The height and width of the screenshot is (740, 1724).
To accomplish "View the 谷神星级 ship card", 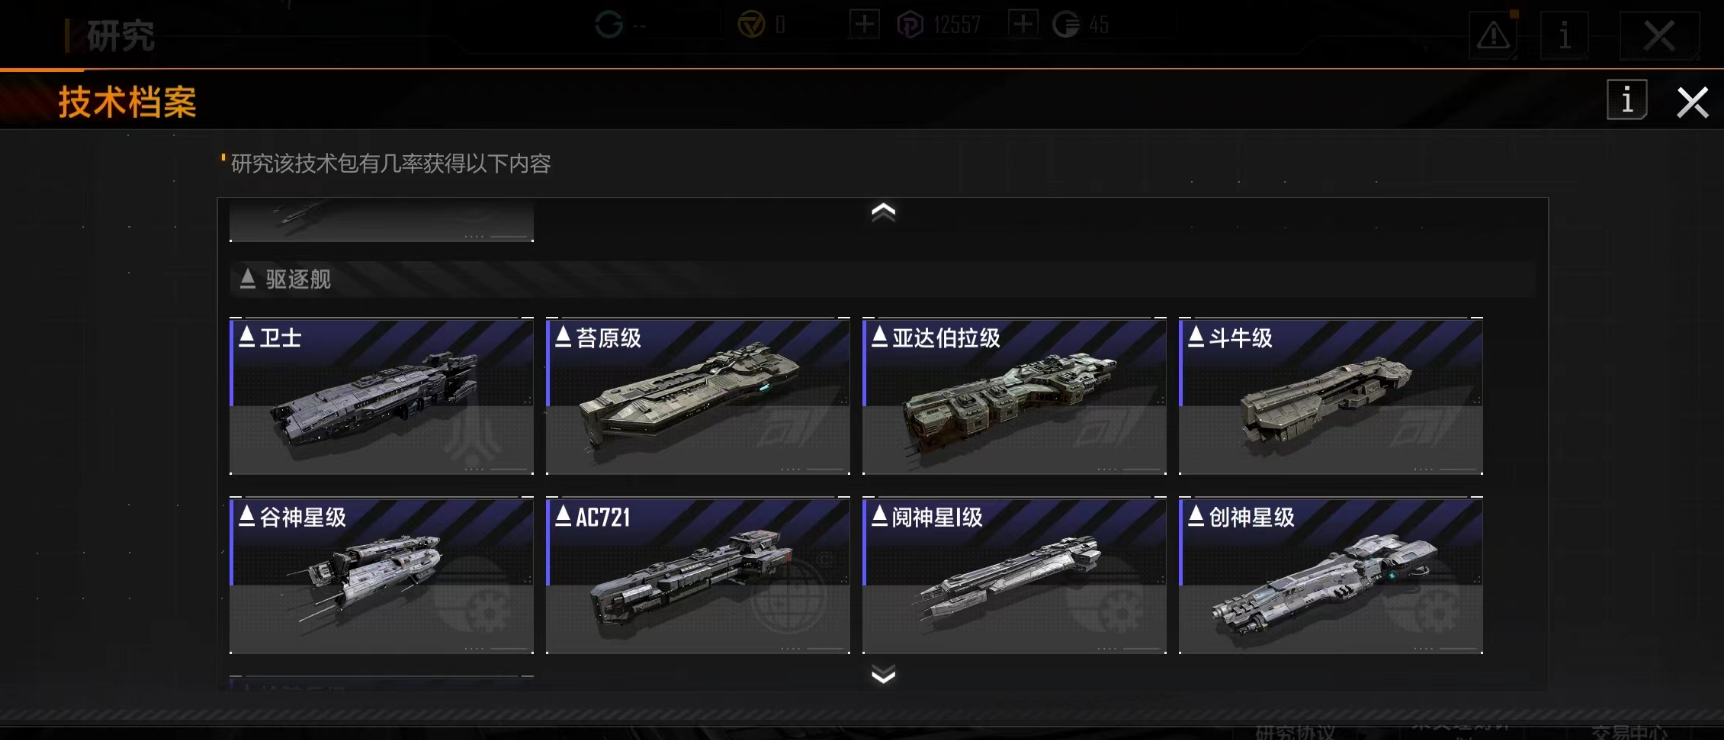I will point(381,575).
